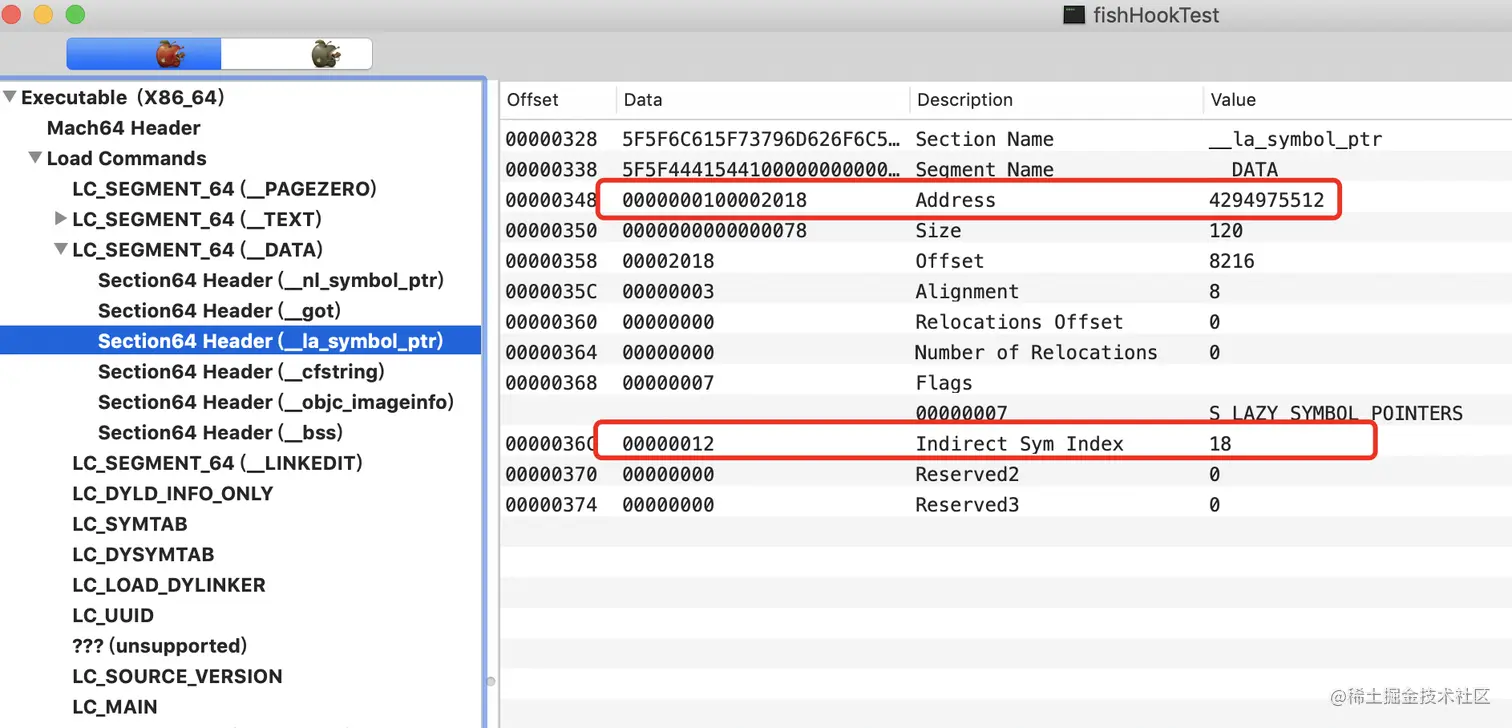The image size is (1512, 728).
Task: Click the Relocations Offset cell
Action: [1019, 322]
